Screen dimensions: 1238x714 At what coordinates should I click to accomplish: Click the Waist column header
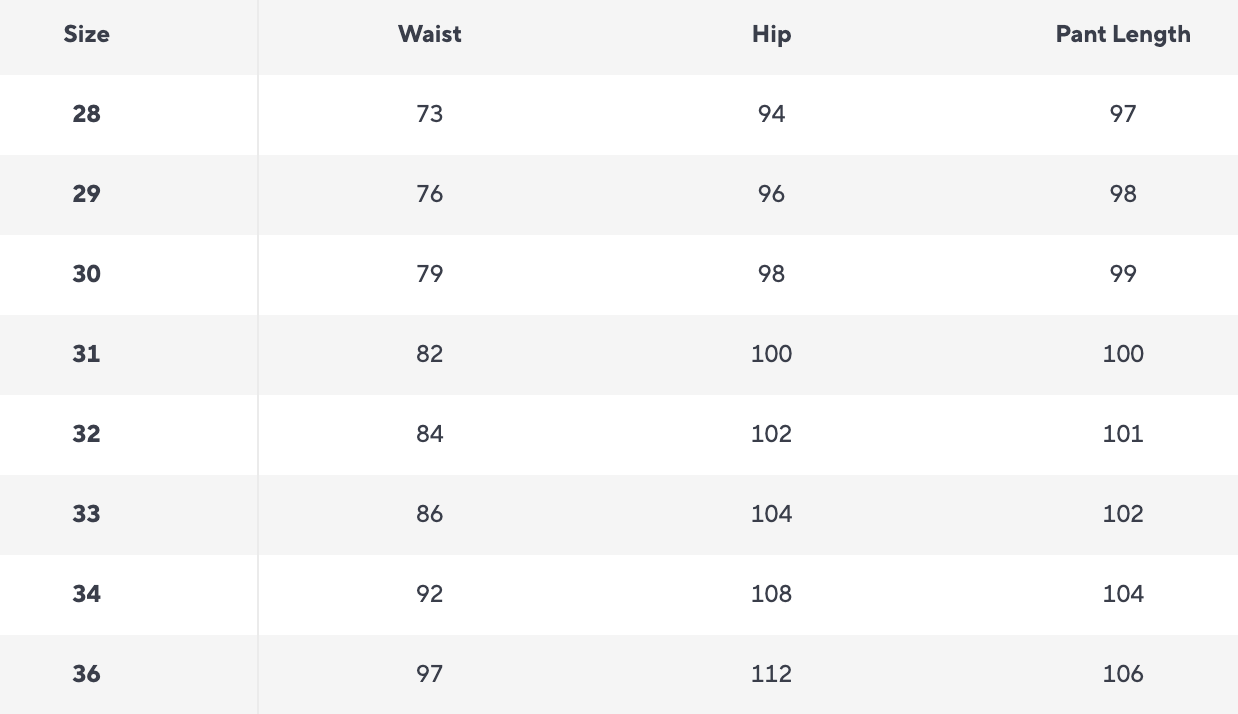429,34
